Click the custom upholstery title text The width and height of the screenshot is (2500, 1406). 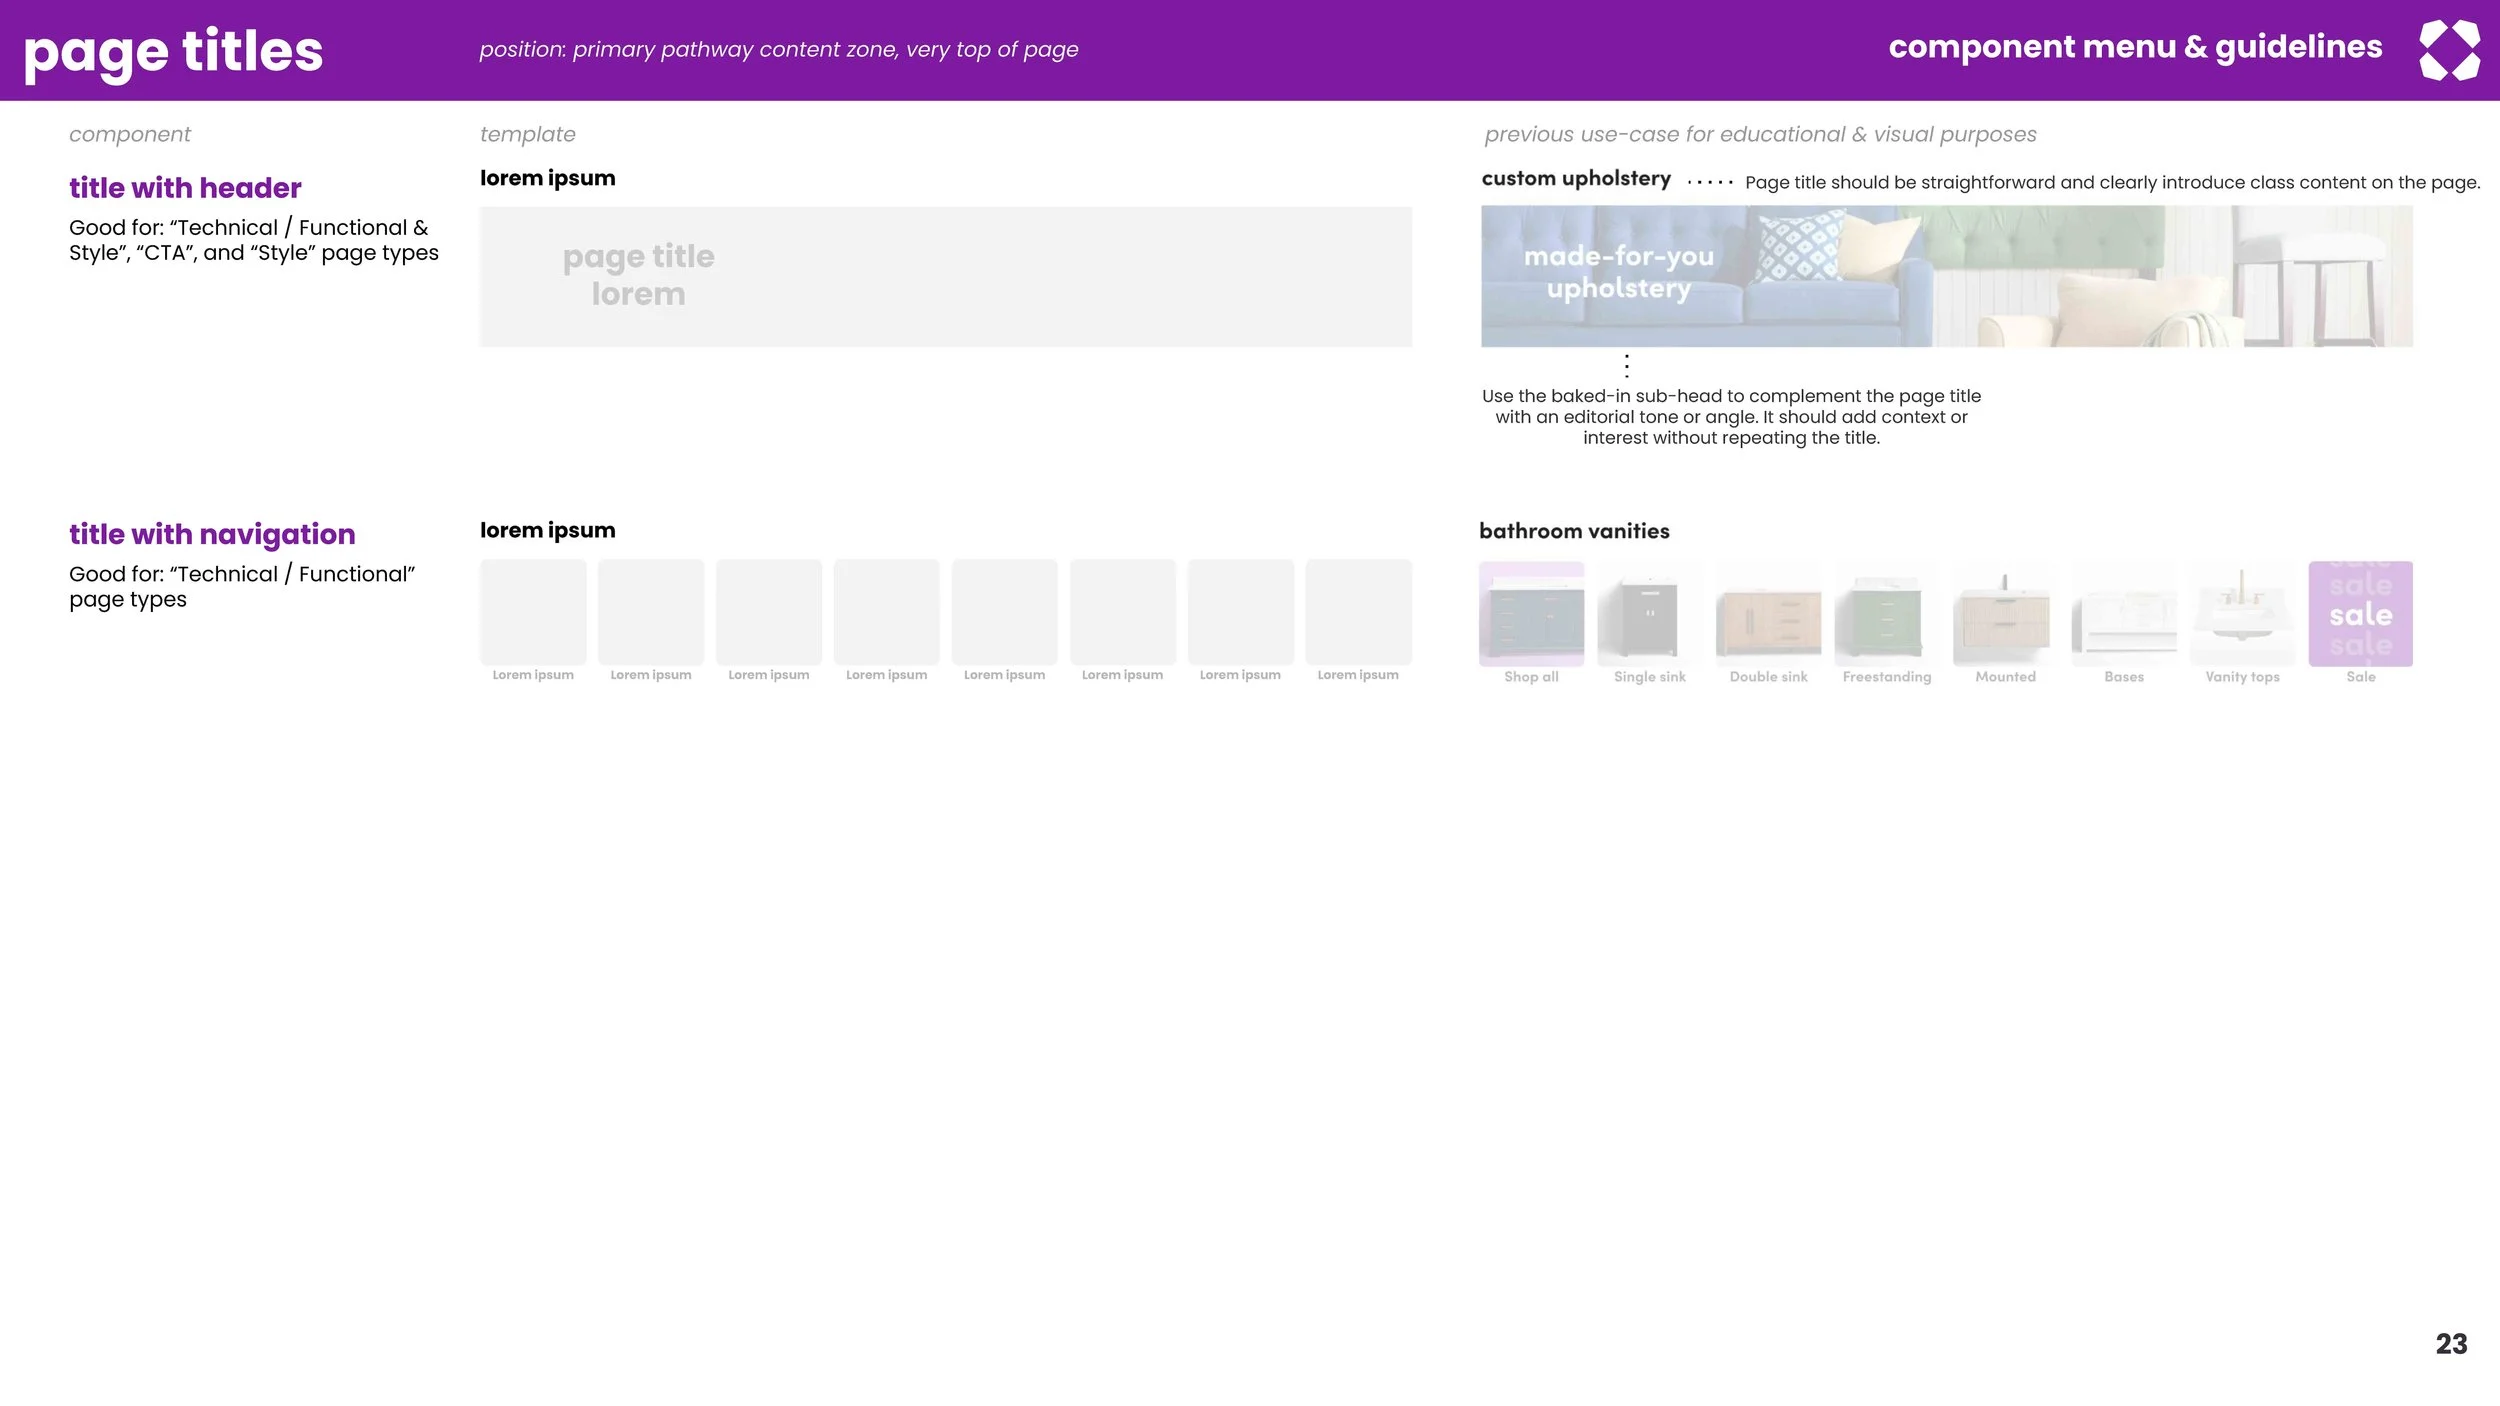point(1576,178)
